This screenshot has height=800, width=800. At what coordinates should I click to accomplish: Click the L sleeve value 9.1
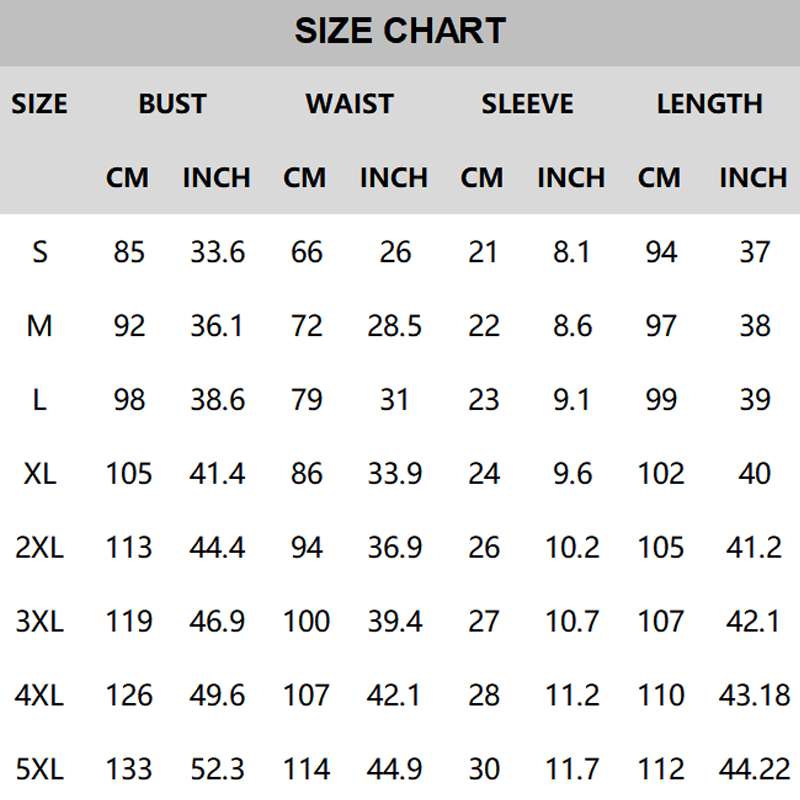coord(571,400)
